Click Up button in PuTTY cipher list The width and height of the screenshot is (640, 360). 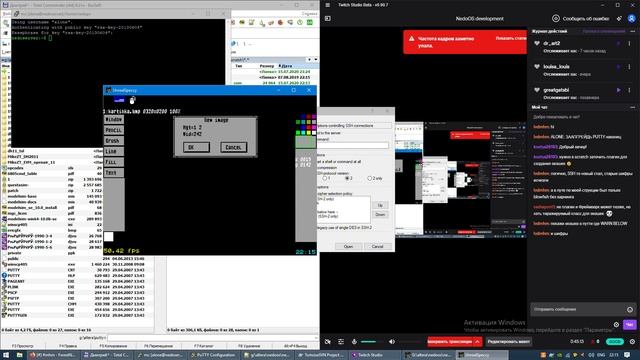[380, 205]
